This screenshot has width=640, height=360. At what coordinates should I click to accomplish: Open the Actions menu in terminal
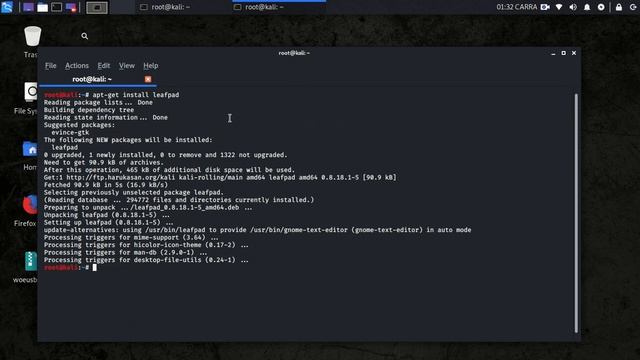tap(77, 65)
